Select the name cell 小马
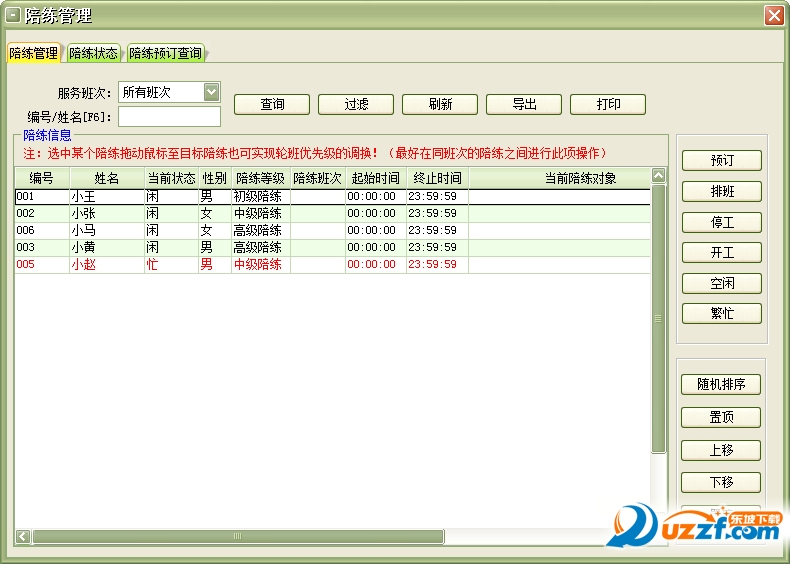The width and height of the screenshot is (790, 564). pos(107,231)
